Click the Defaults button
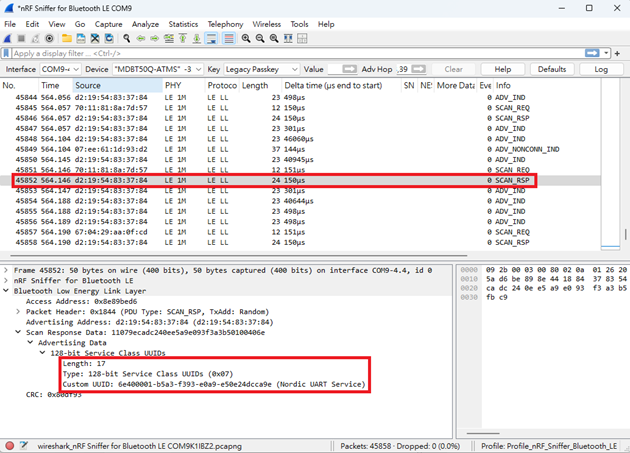 coord(551,69)
